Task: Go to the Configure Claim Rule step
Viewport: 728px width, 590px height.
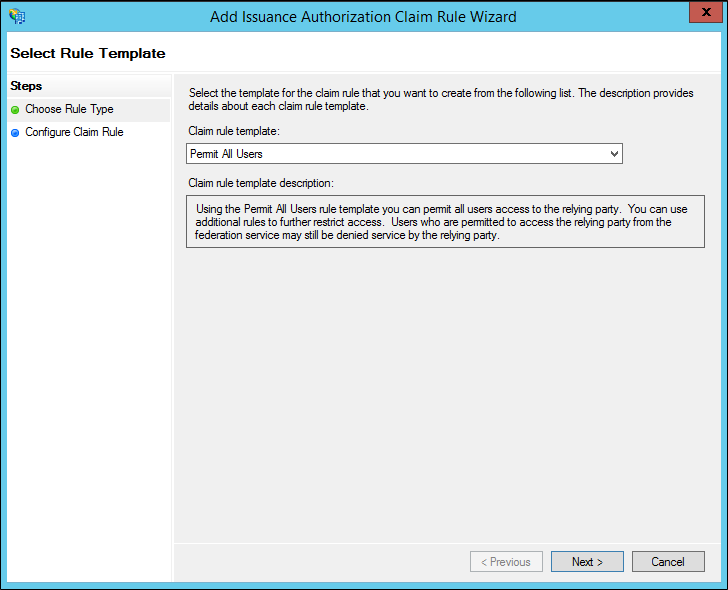Action: [74, 132]
